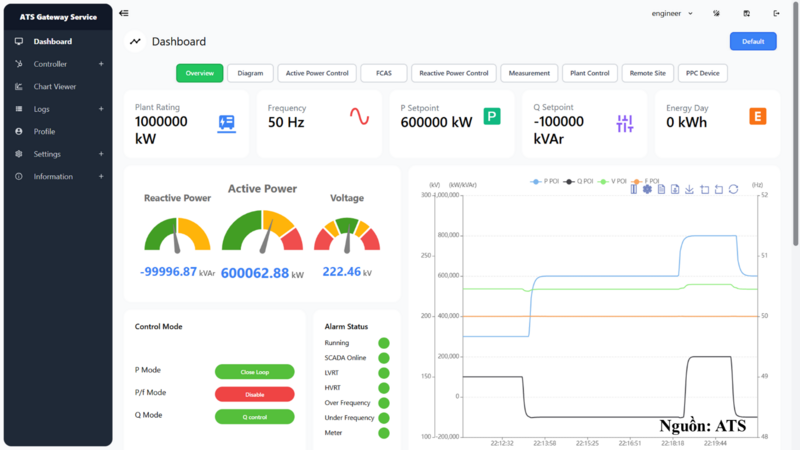The width and height of the screenshot is (800, 450).
Task: Click the red sine wave Frequency icon
Action: pos(359,116)
